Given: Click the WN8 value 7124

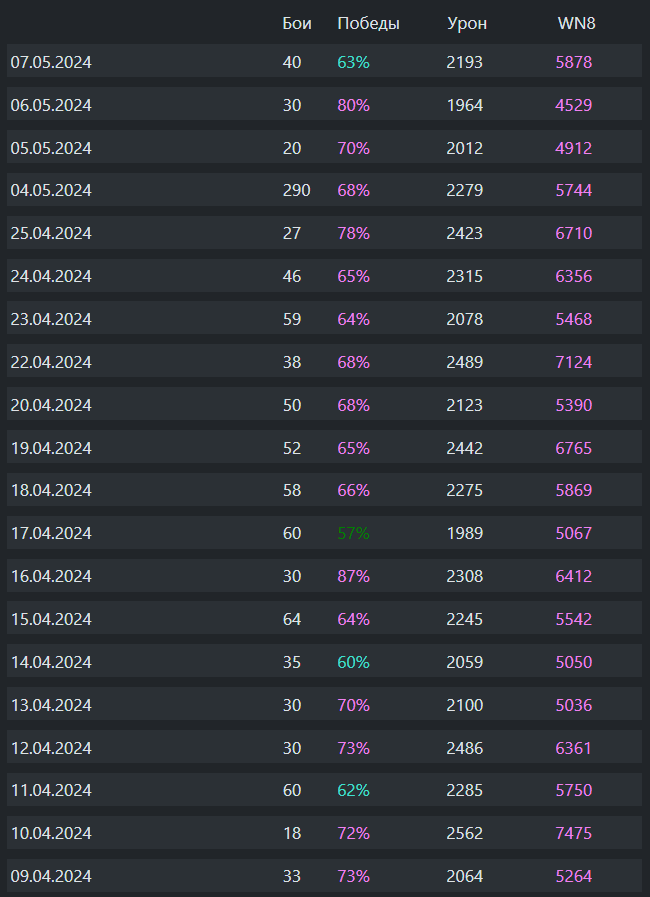Looking at the screenshot, I should [x=574, y=362].
